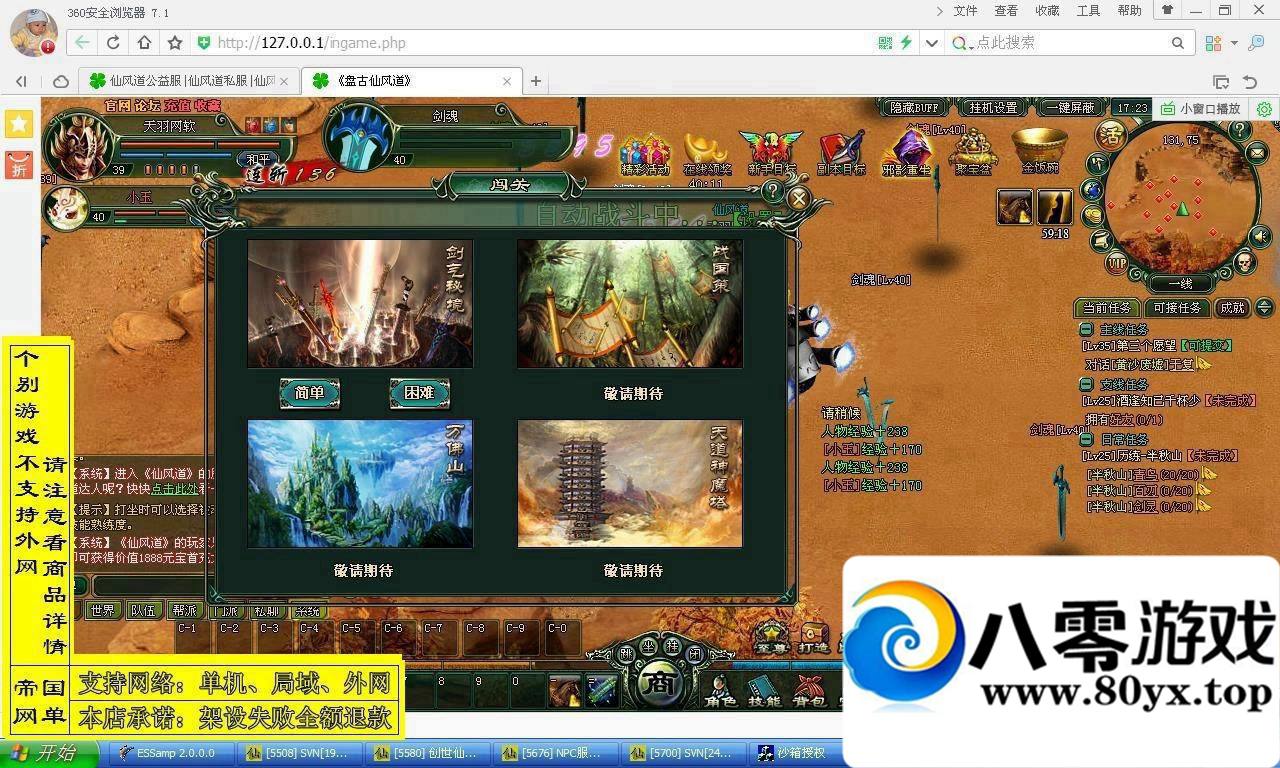Click the 一键屏蔽 block-all button
The width and height of the screenshot is (1280, 768).
(x=1070, y=107)
